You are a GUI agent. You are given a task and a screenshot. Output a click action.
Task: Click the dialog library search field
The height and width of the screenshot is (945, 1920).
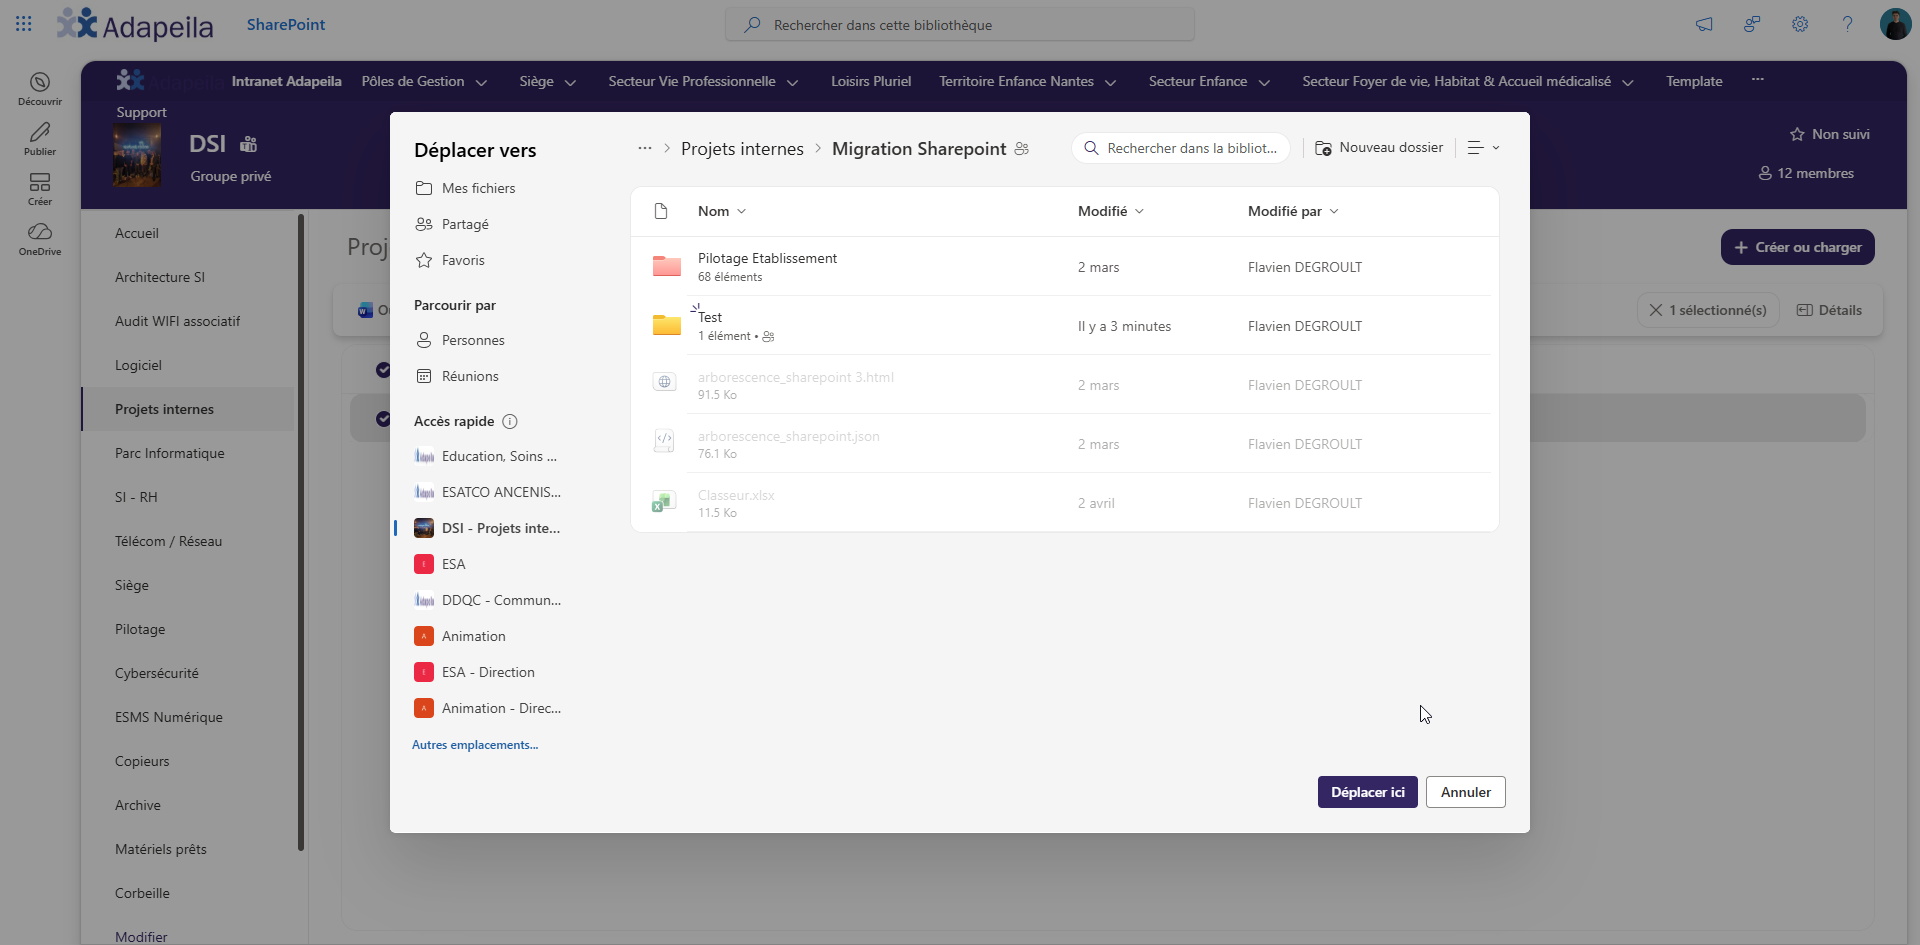pos(1181,148)
